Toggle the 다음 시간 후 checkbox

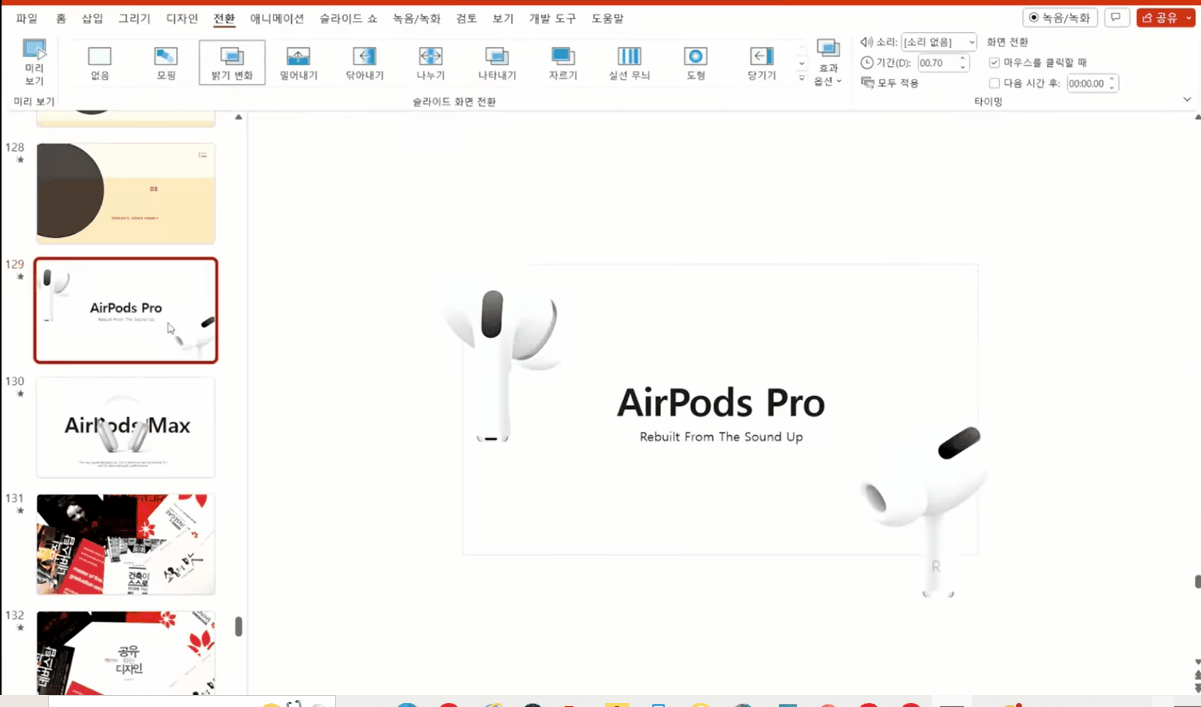coord(994,84)
